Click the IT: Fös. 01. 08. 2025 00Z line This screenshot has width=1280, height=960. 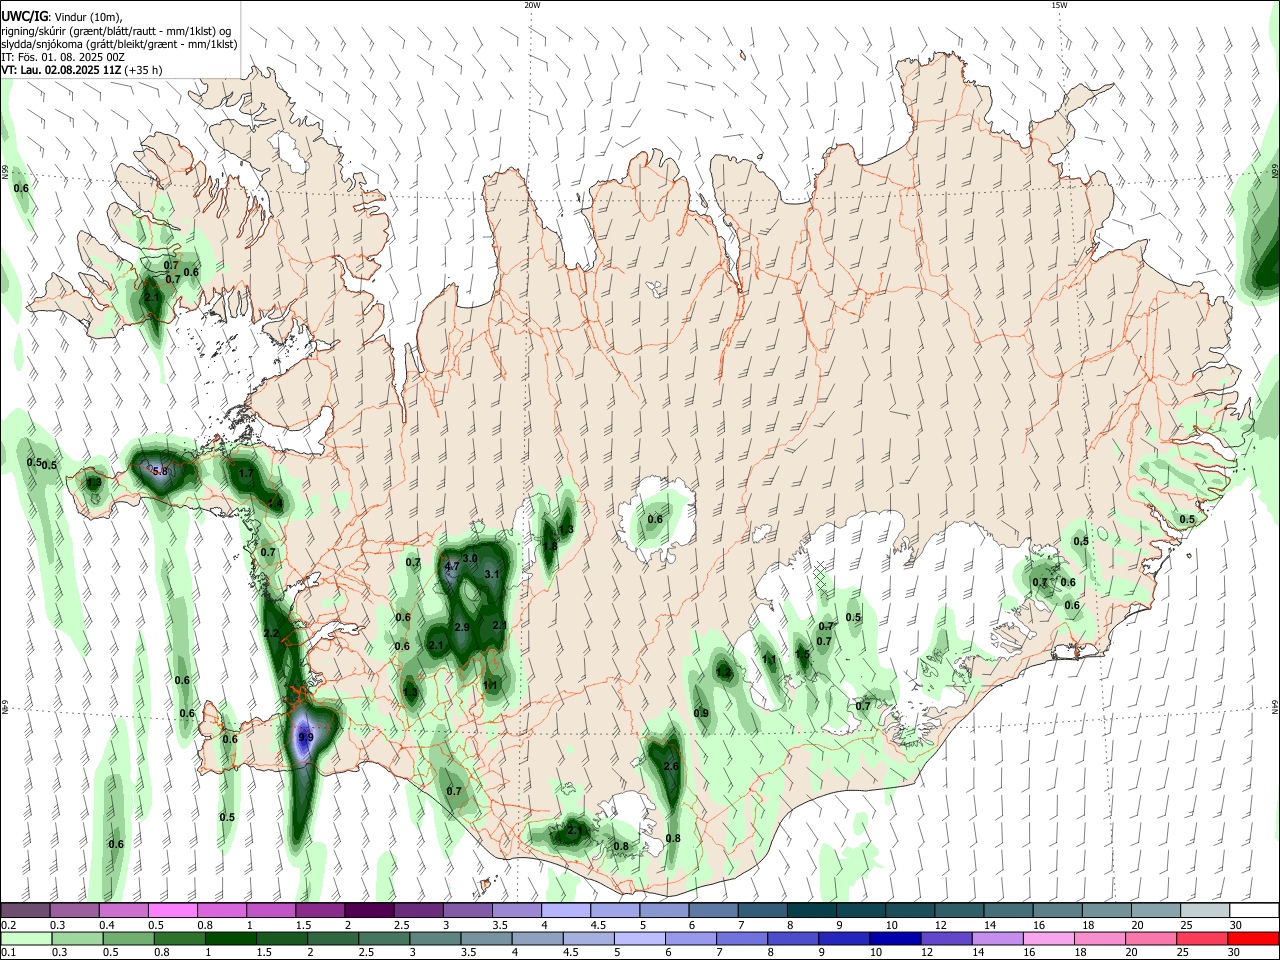tap(62, 57)
